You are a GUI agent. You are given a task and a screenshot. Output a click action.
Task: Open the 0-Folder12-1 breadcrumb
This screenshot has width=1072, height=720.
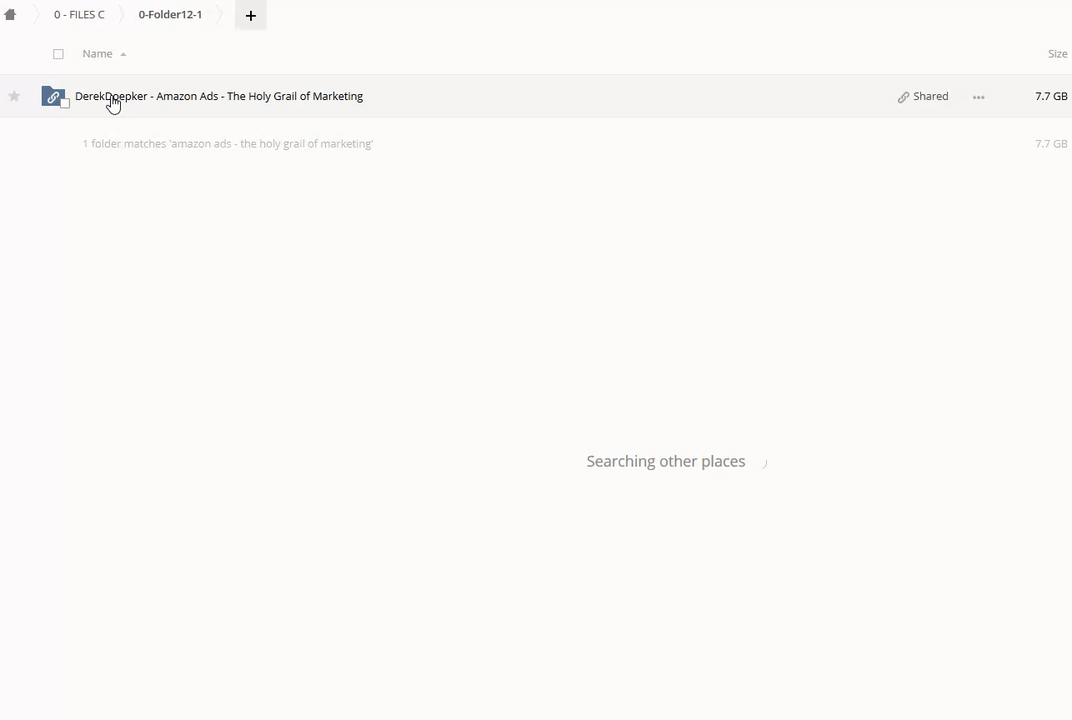tap(170, 15)
